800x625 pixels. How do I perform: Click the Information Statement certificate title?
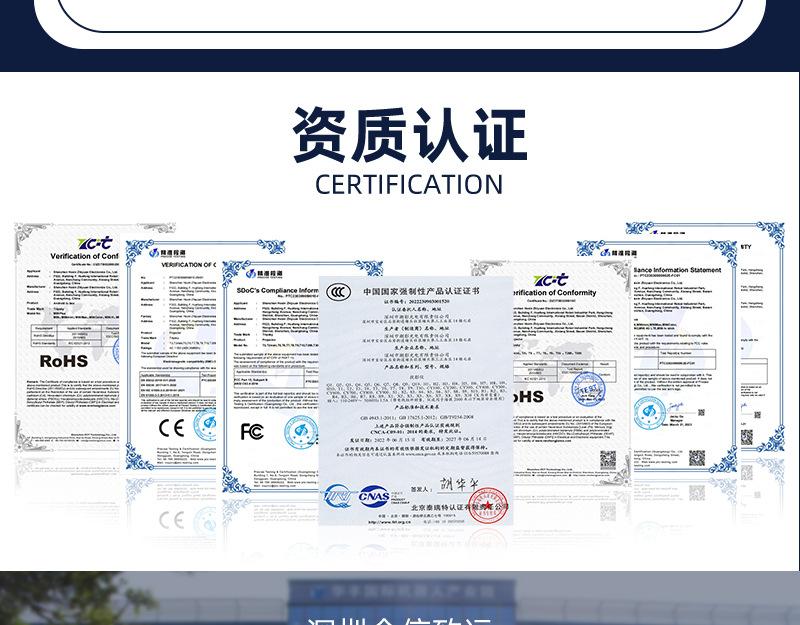click(x=678, y=270)
